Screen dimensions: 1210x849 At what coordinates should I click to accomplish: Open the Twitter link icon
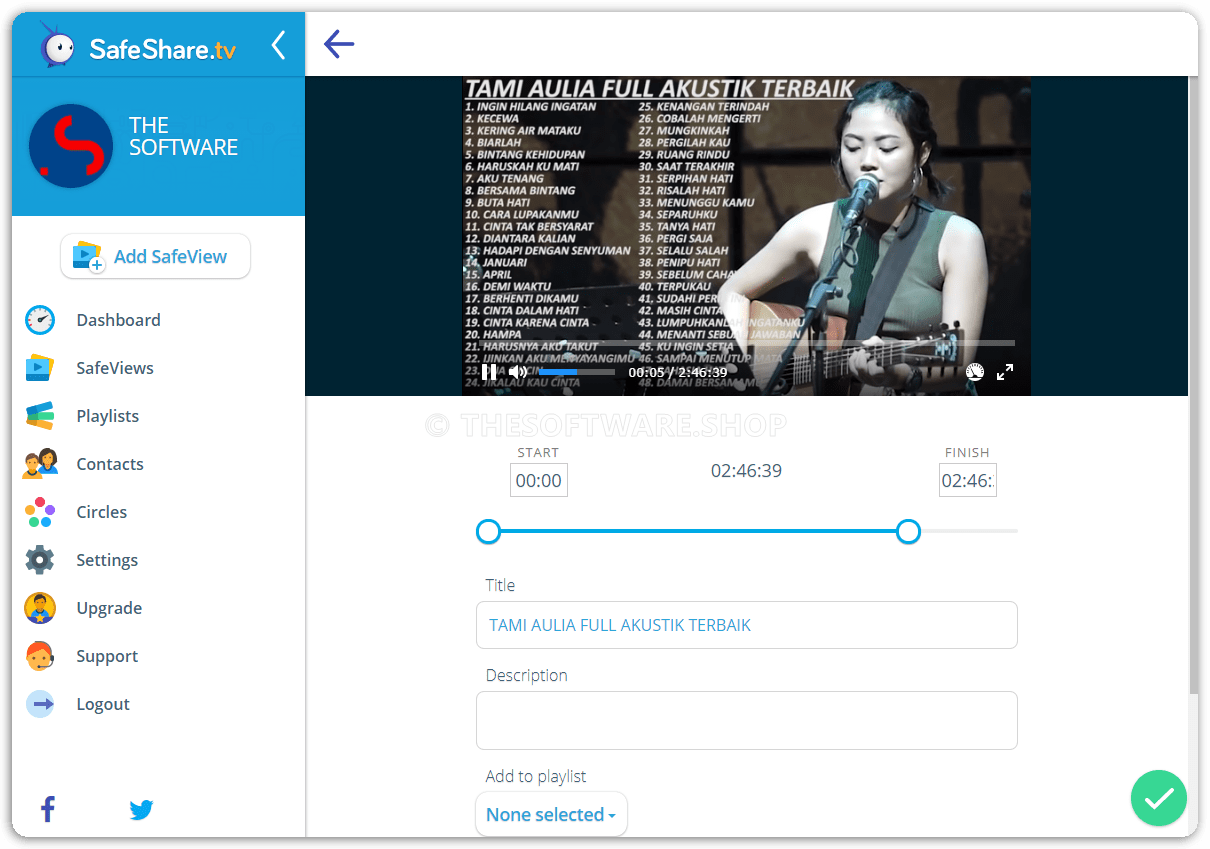(141, 809)
